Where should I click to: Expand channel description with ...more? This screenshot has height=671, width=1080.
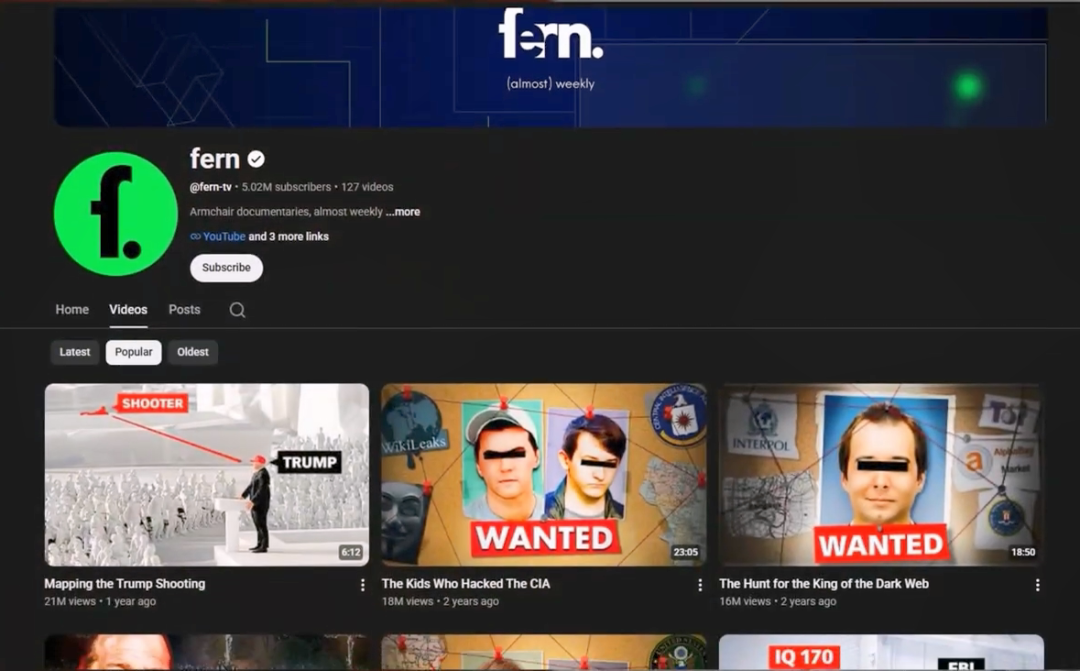point(403,211)
